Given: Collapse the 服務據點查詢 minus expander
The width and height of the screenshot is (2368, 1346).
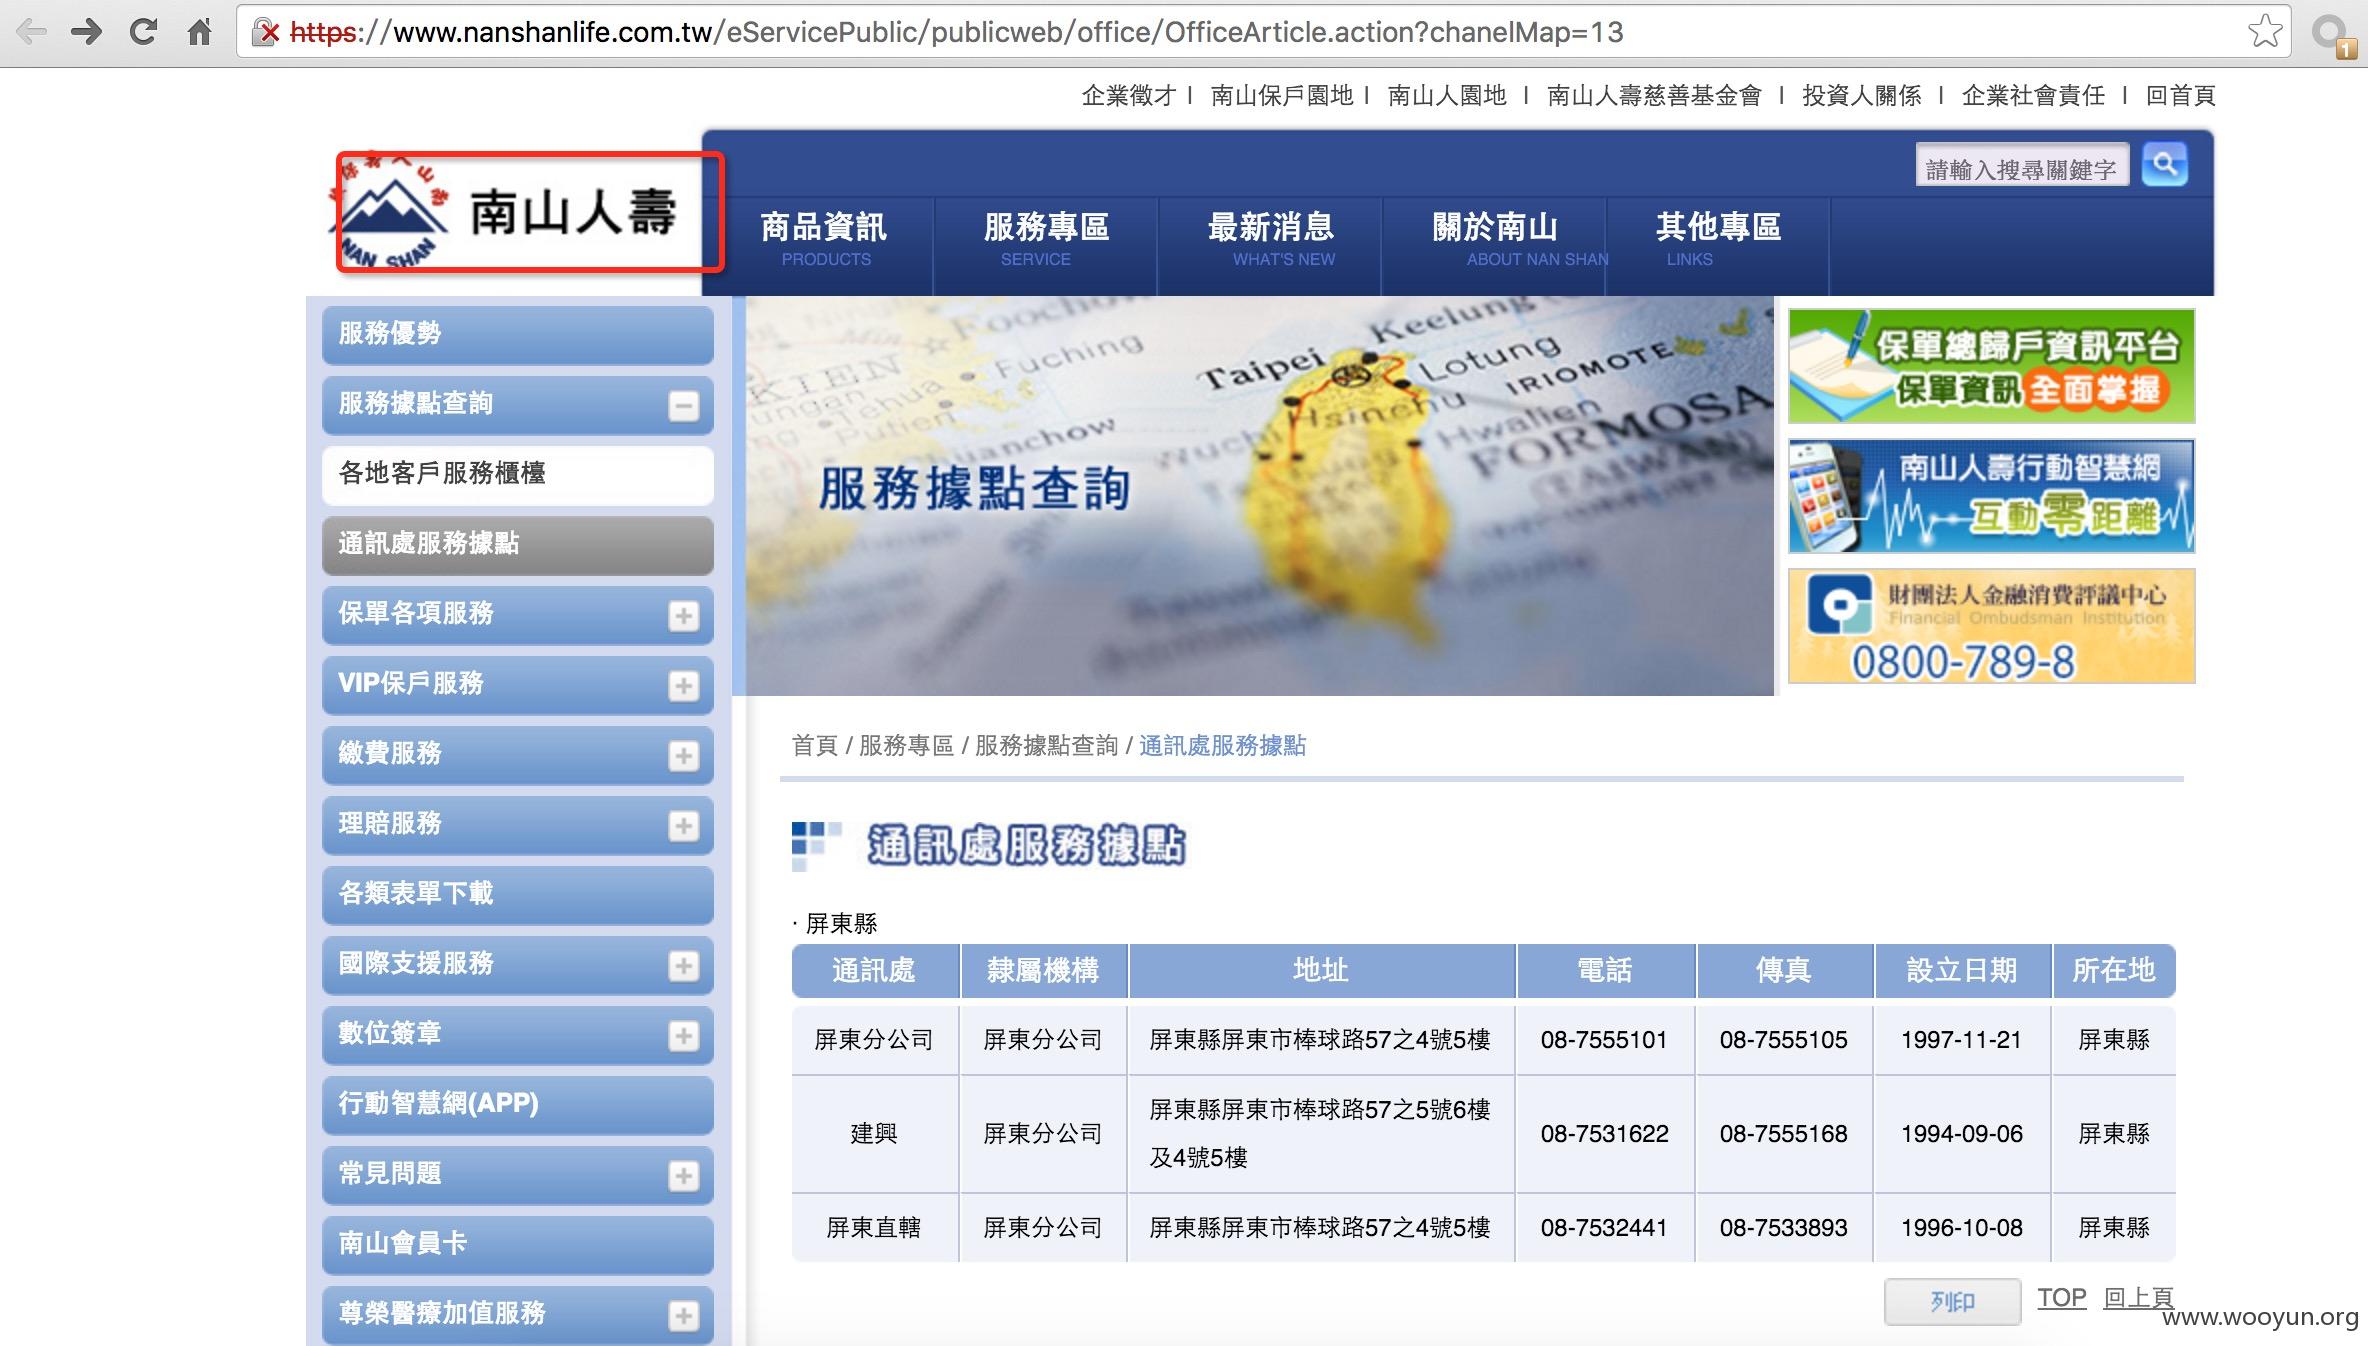Looking at the screenshot, I should tap(684, 406).
